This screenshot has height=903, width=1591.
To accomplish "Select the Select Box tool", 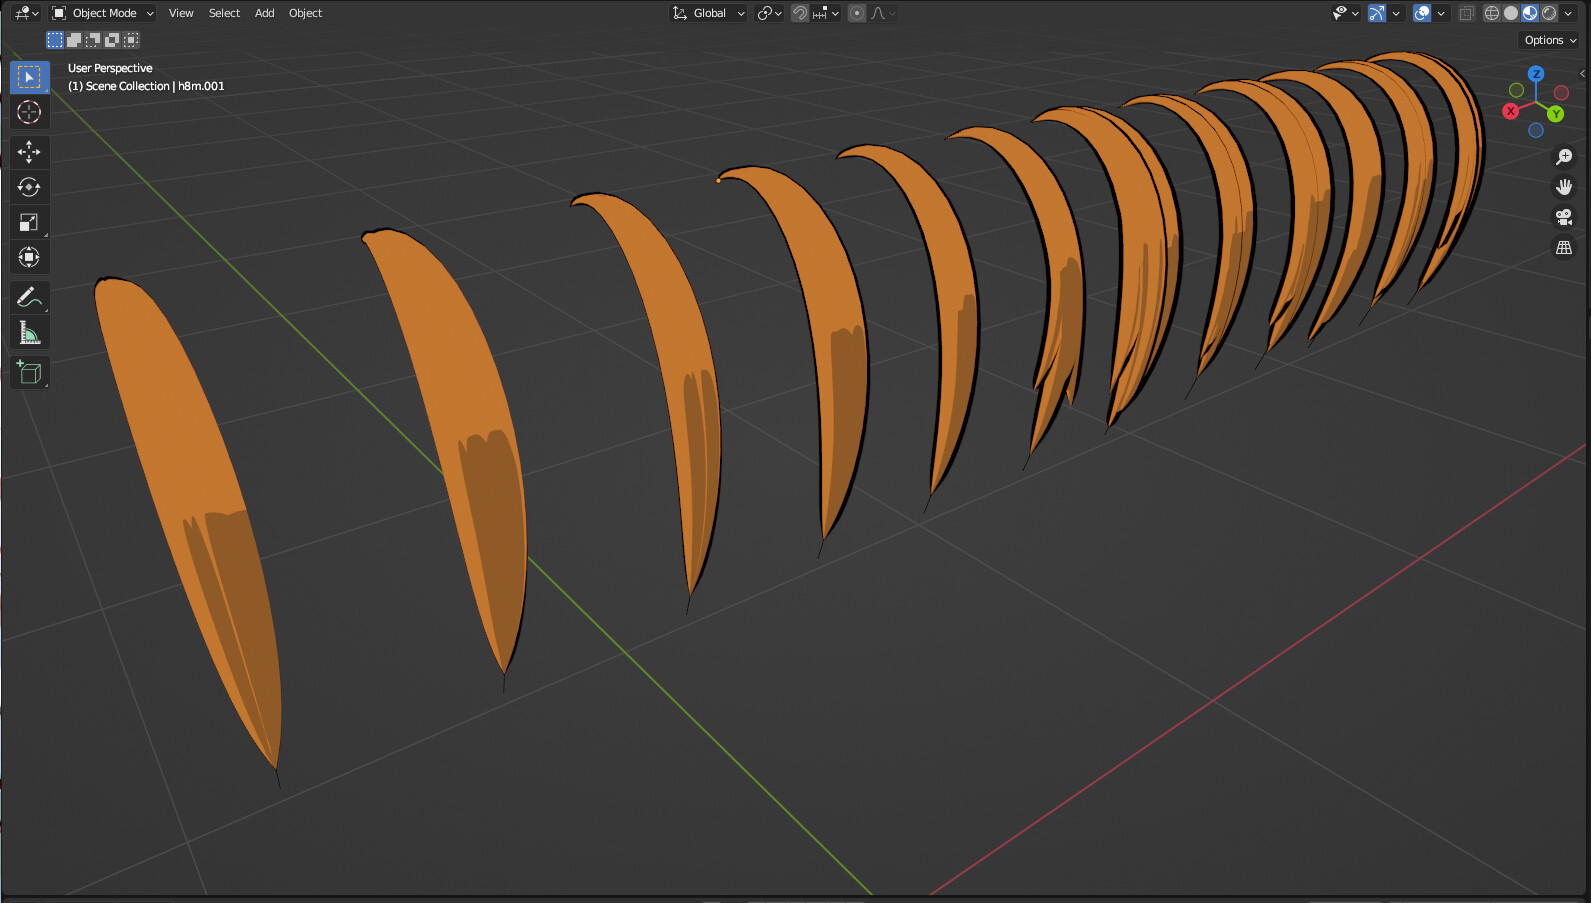I will point(29,77).
